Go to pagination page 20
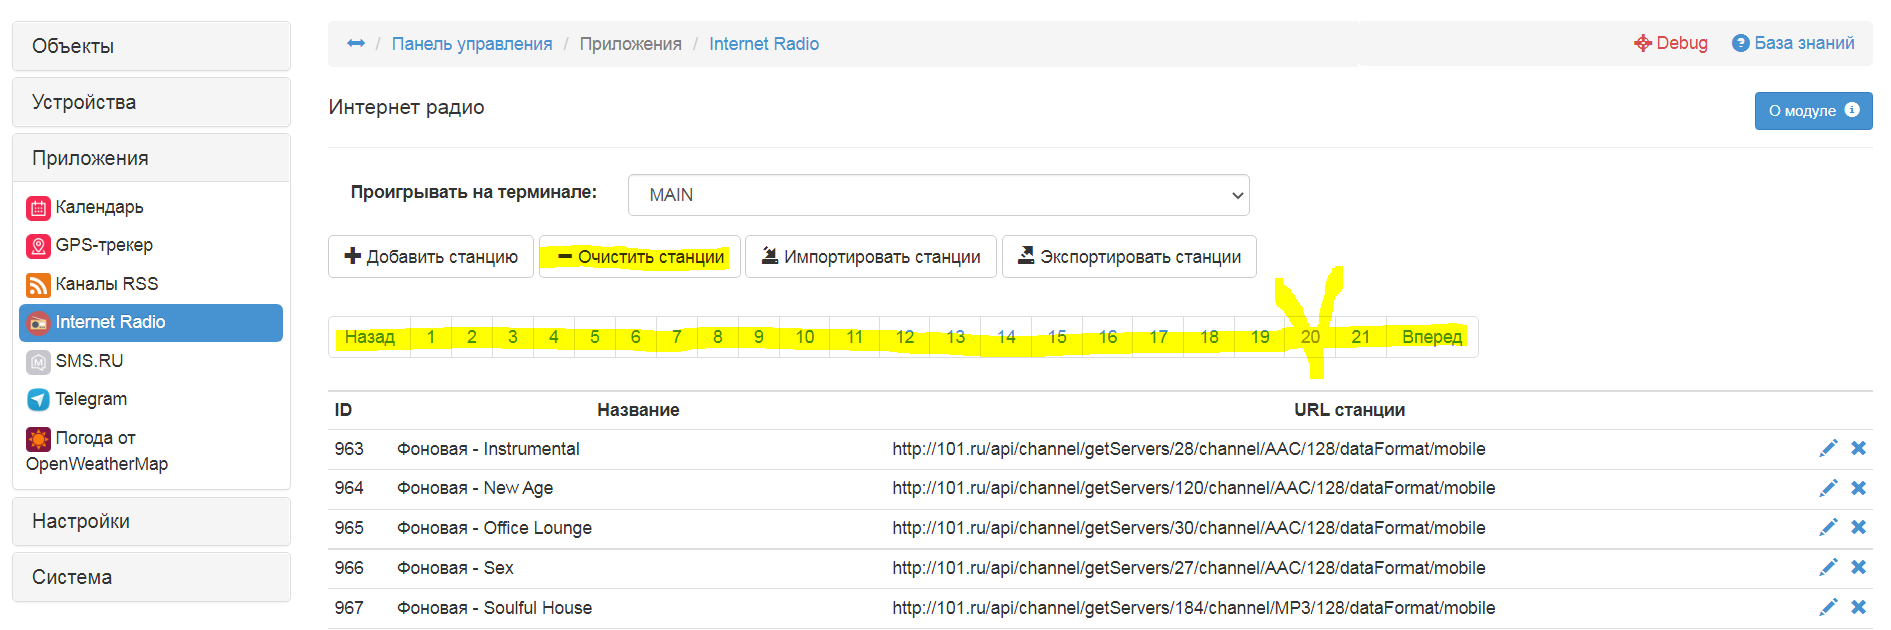Screen dimensions: 1891x630 (x=1310, y=337)
